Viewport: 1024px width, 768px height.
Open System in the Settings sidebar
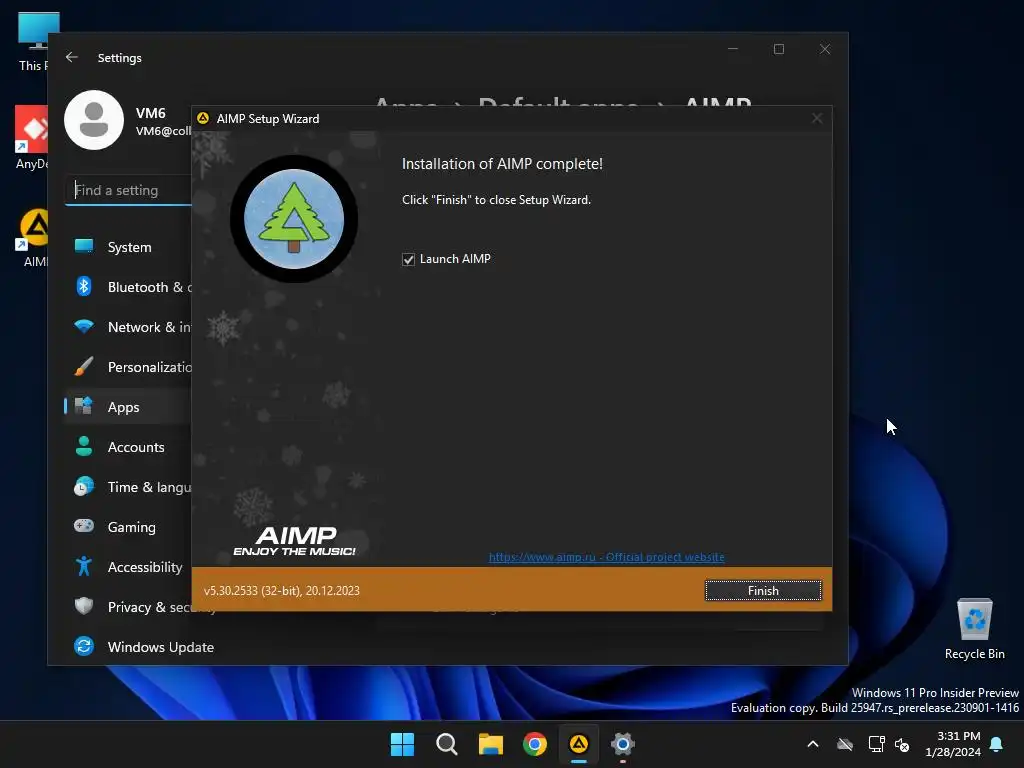[x=129, y=247]
